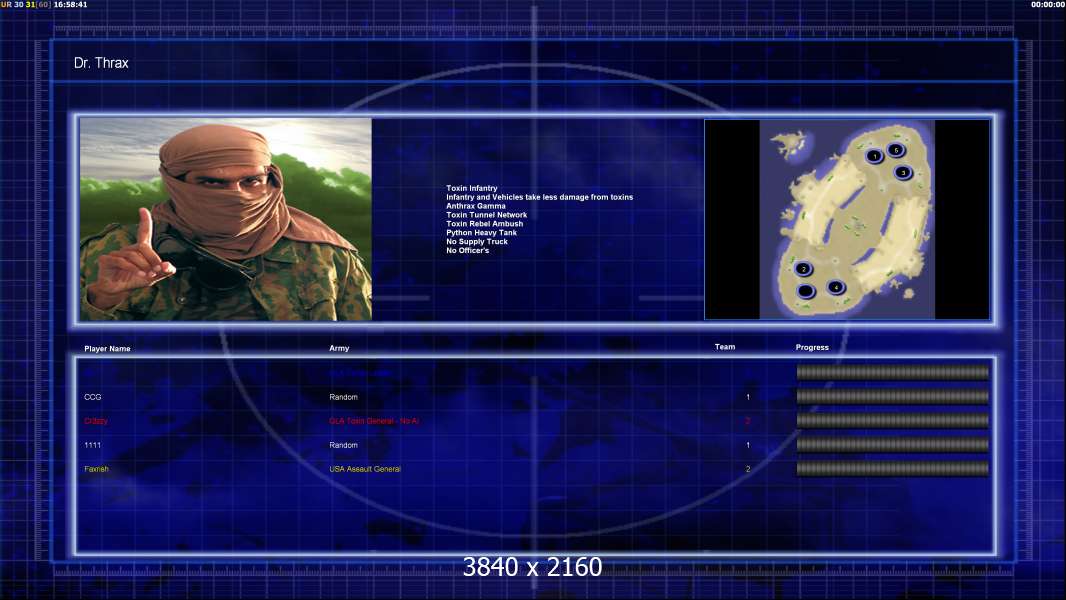Click player name CCG
The height and width of the screenshot is (600, 1066).
pos(92,397)
